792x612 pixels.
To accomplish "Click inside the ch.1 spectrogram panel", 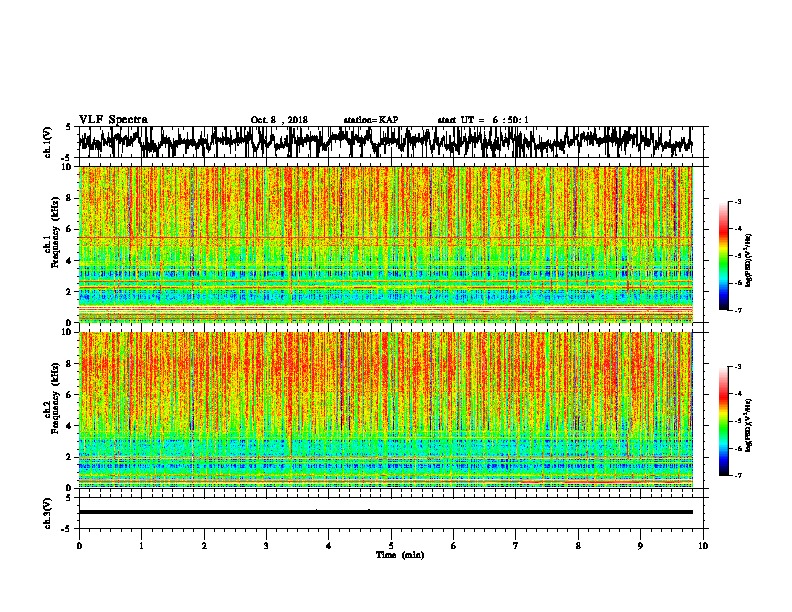I will (x=385, y=244).
